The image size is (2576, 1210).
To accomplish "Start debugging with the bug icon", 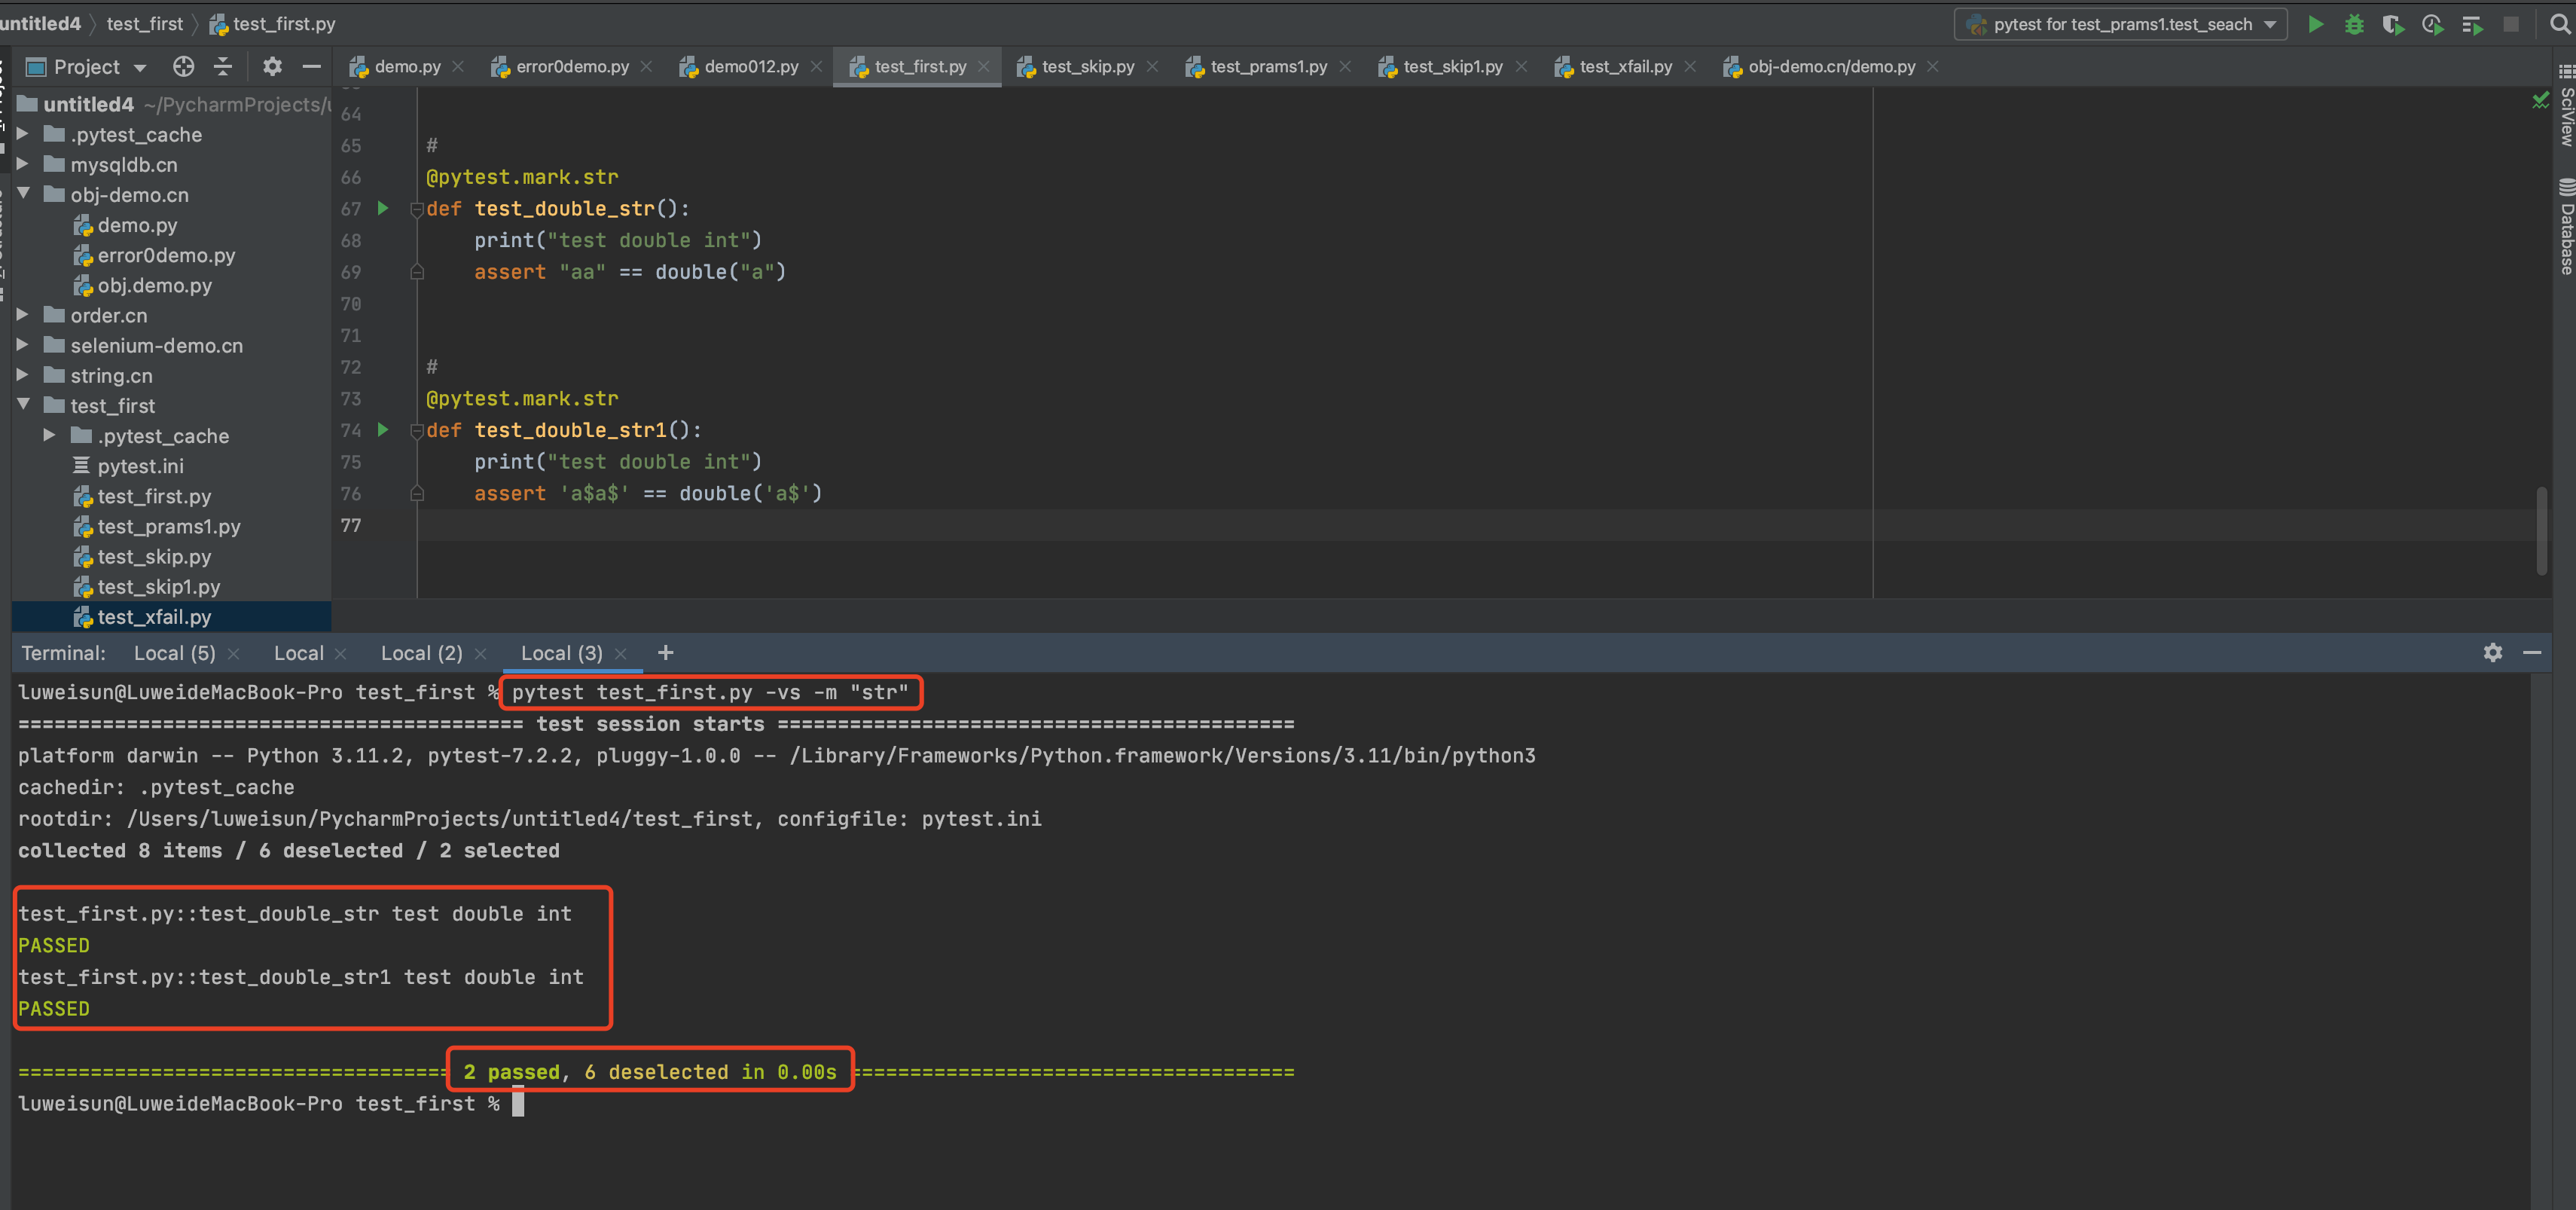I will (x=2354, y=24).
